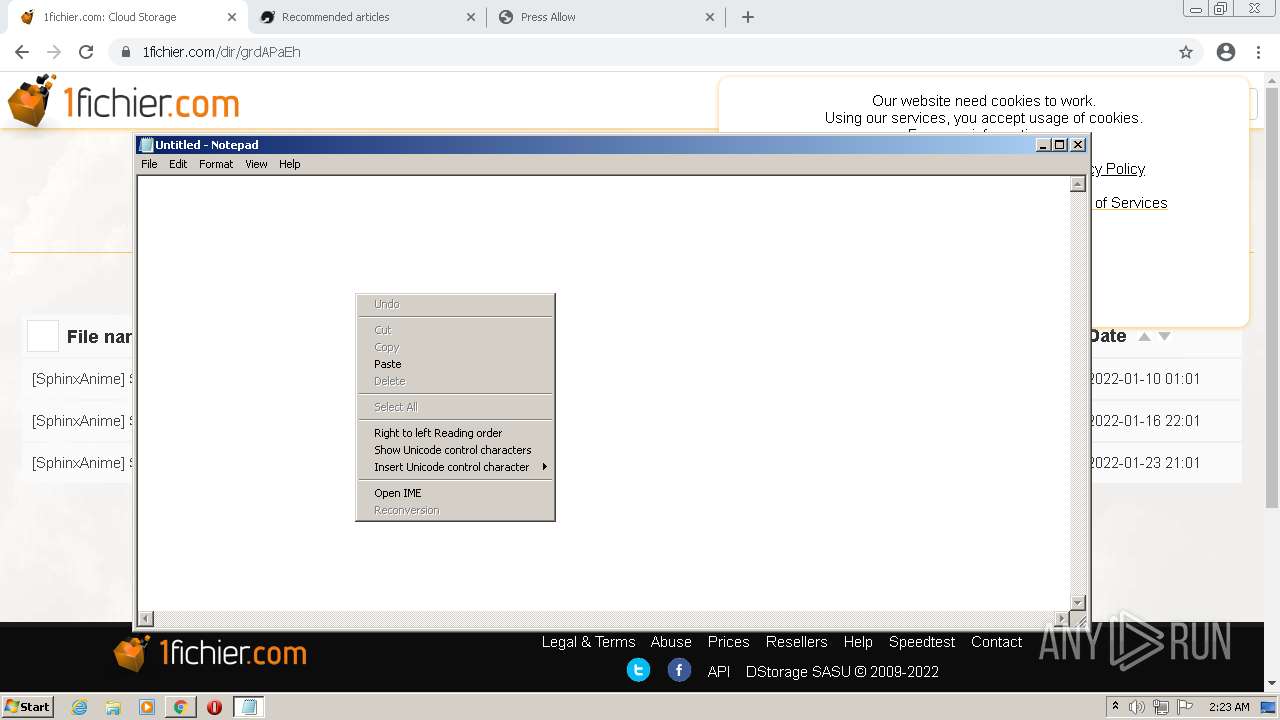The height and width of the screenshot is (720, 1280).
Task: Open Chrome taskbar icon
Action: [180, 707]
